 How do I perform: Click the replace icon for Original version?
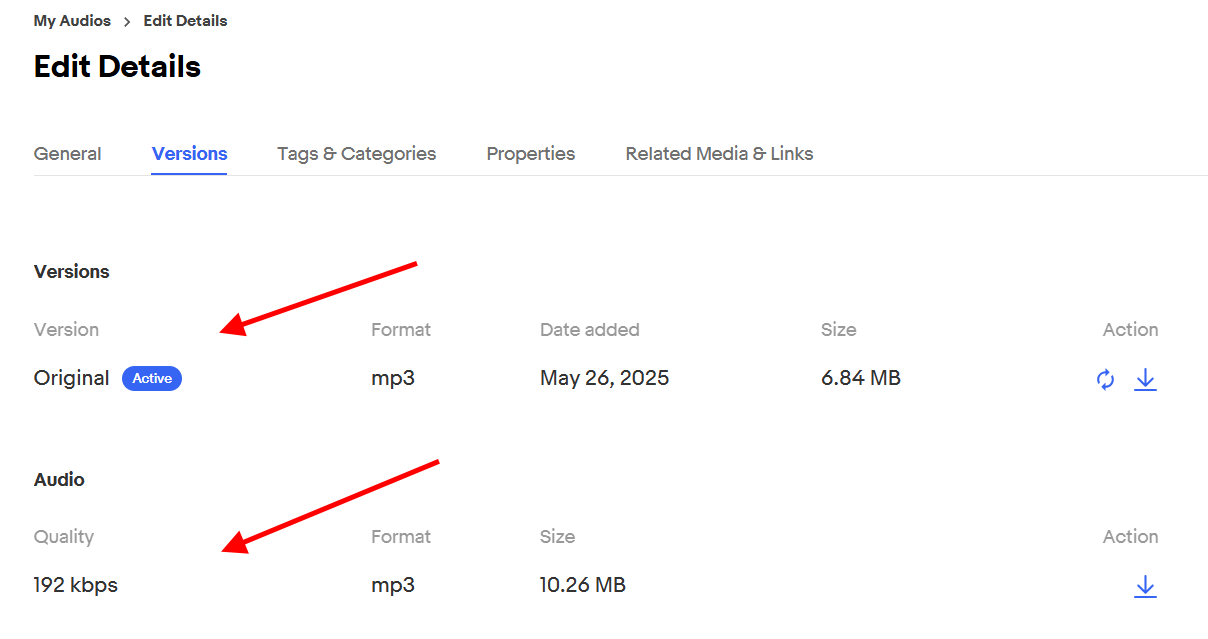point(1105,380)
